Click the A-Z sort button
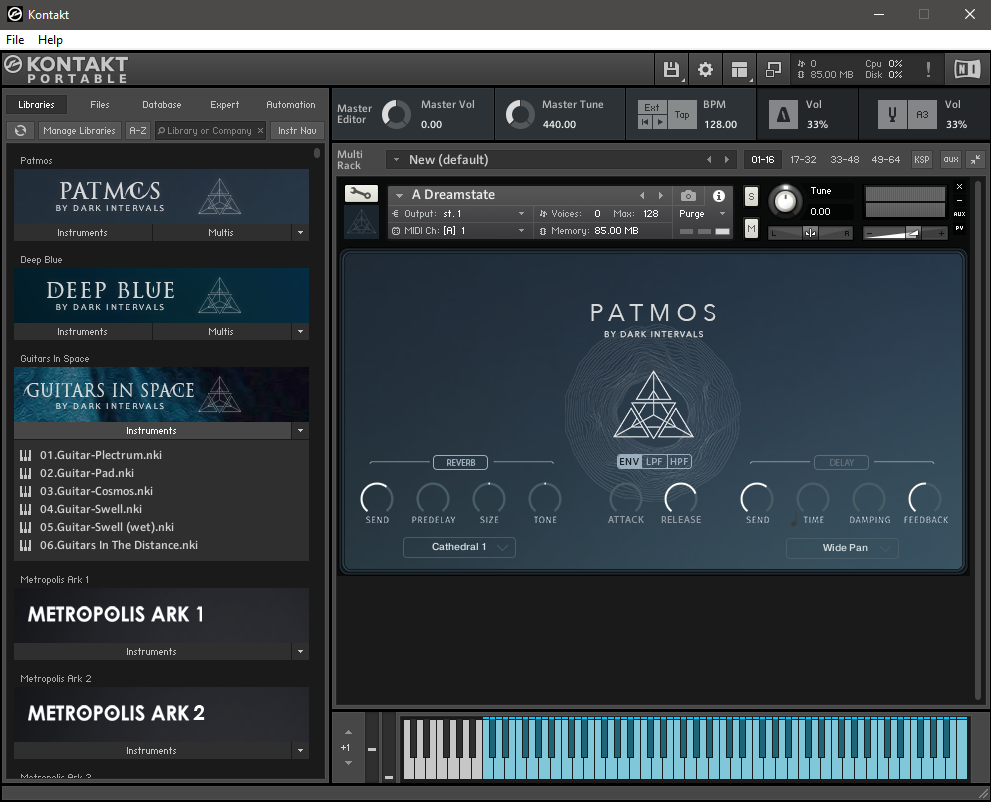The width and height of the screenshot is (991, 802). [x=138, y=130]
